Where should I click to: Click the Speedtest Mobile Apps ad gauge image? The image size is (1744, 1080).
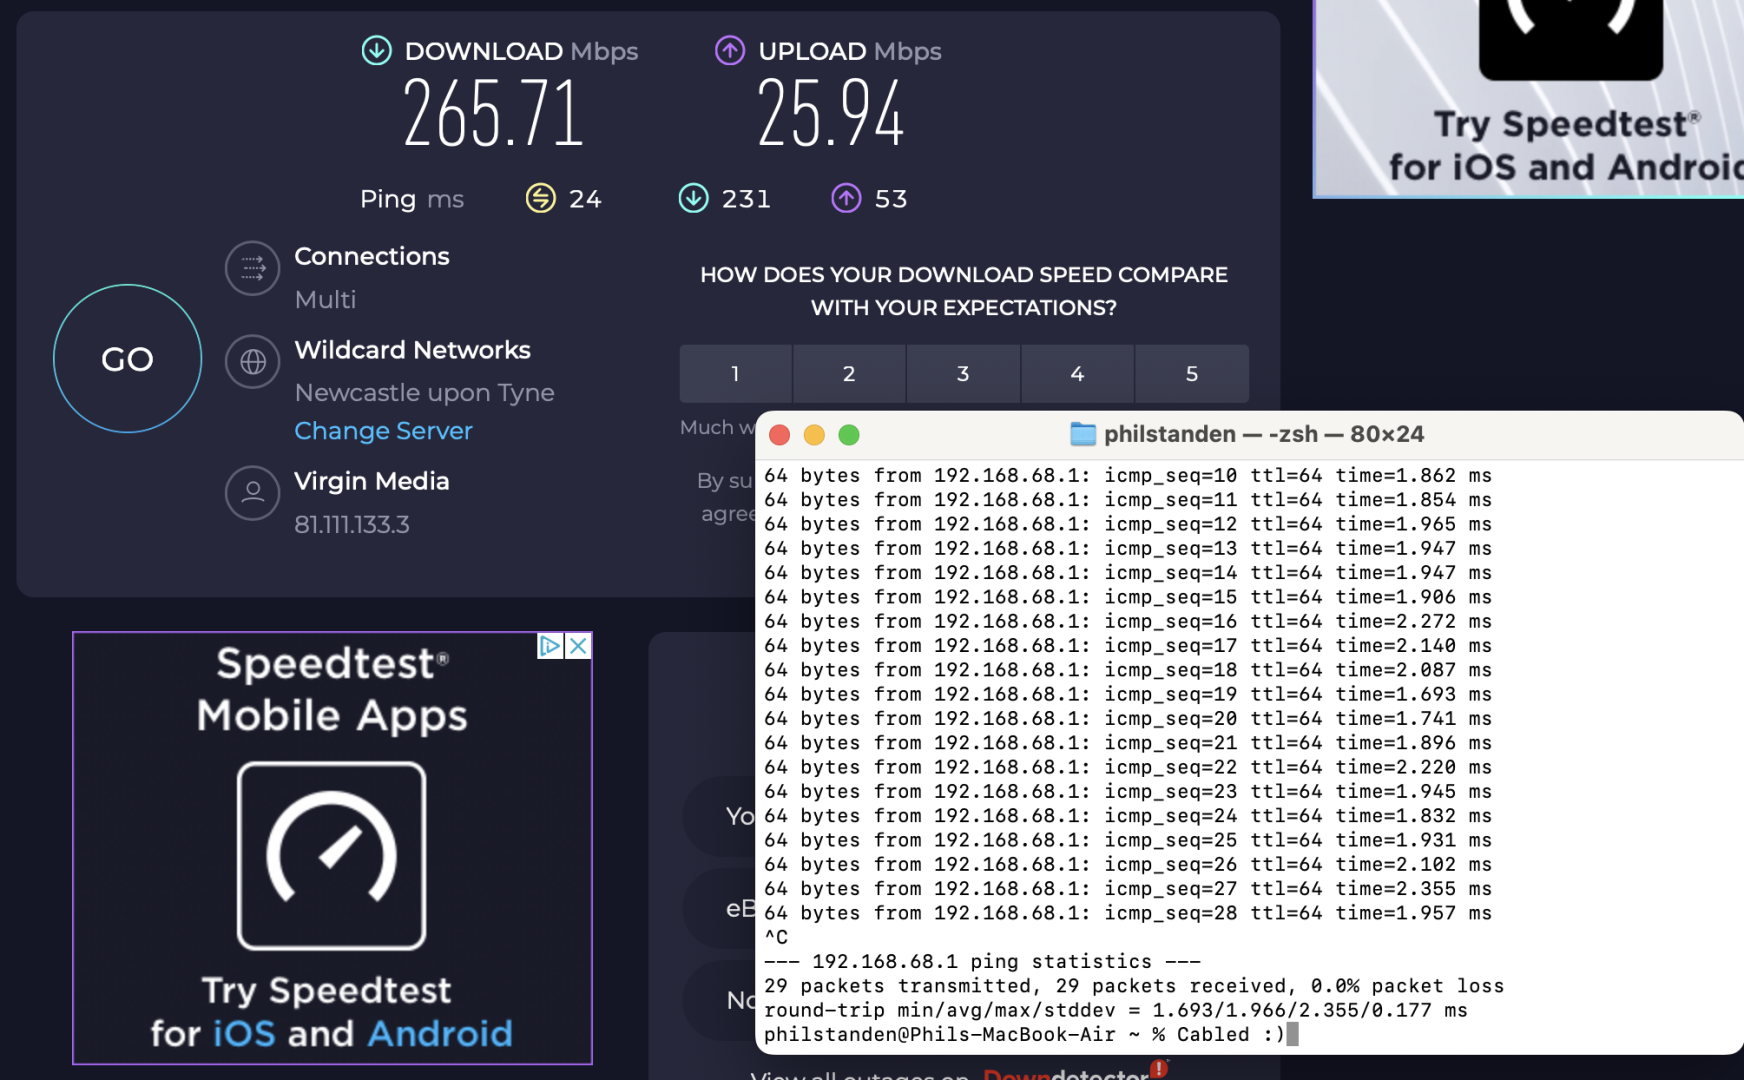[331, 856]
